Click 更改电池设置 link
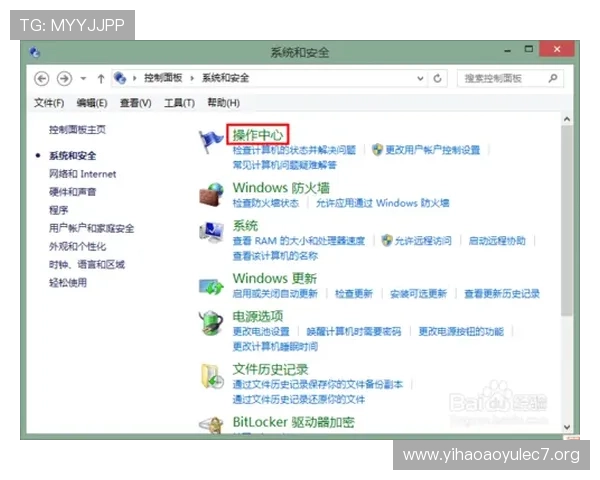The image size is (600, 480). point(261,331)
